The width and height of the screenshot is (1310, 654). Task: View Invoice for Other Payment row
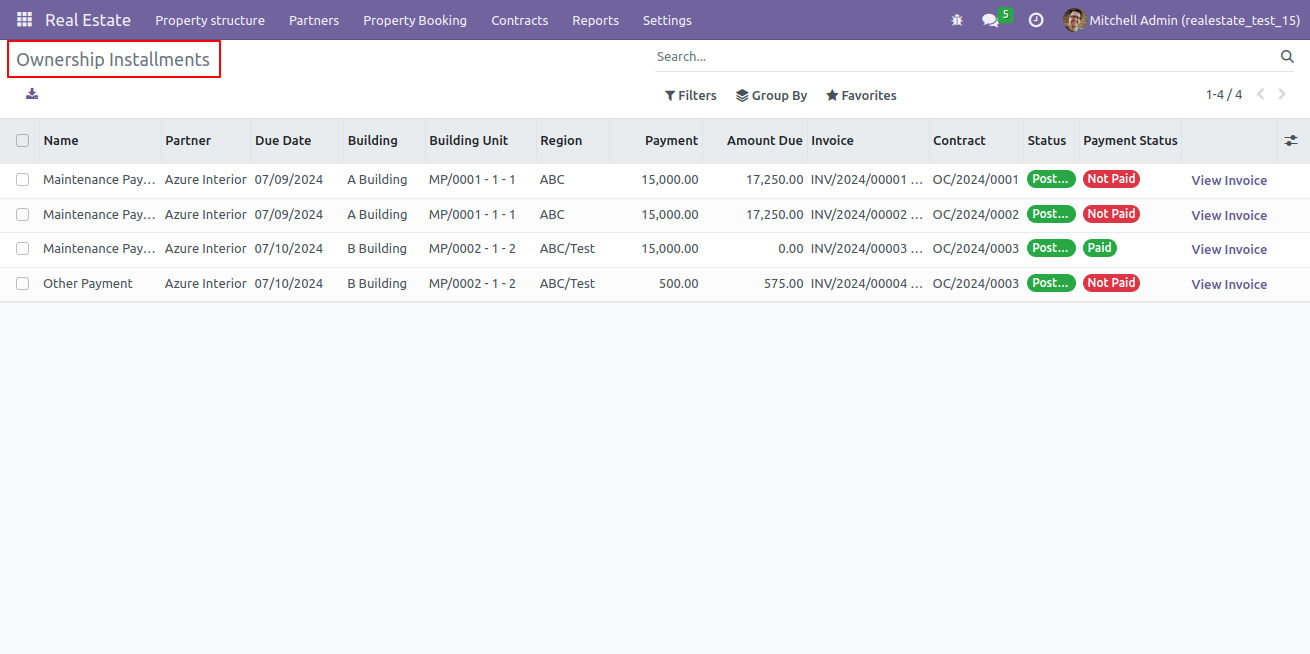pyautogui.click(x=1229, y=285)
